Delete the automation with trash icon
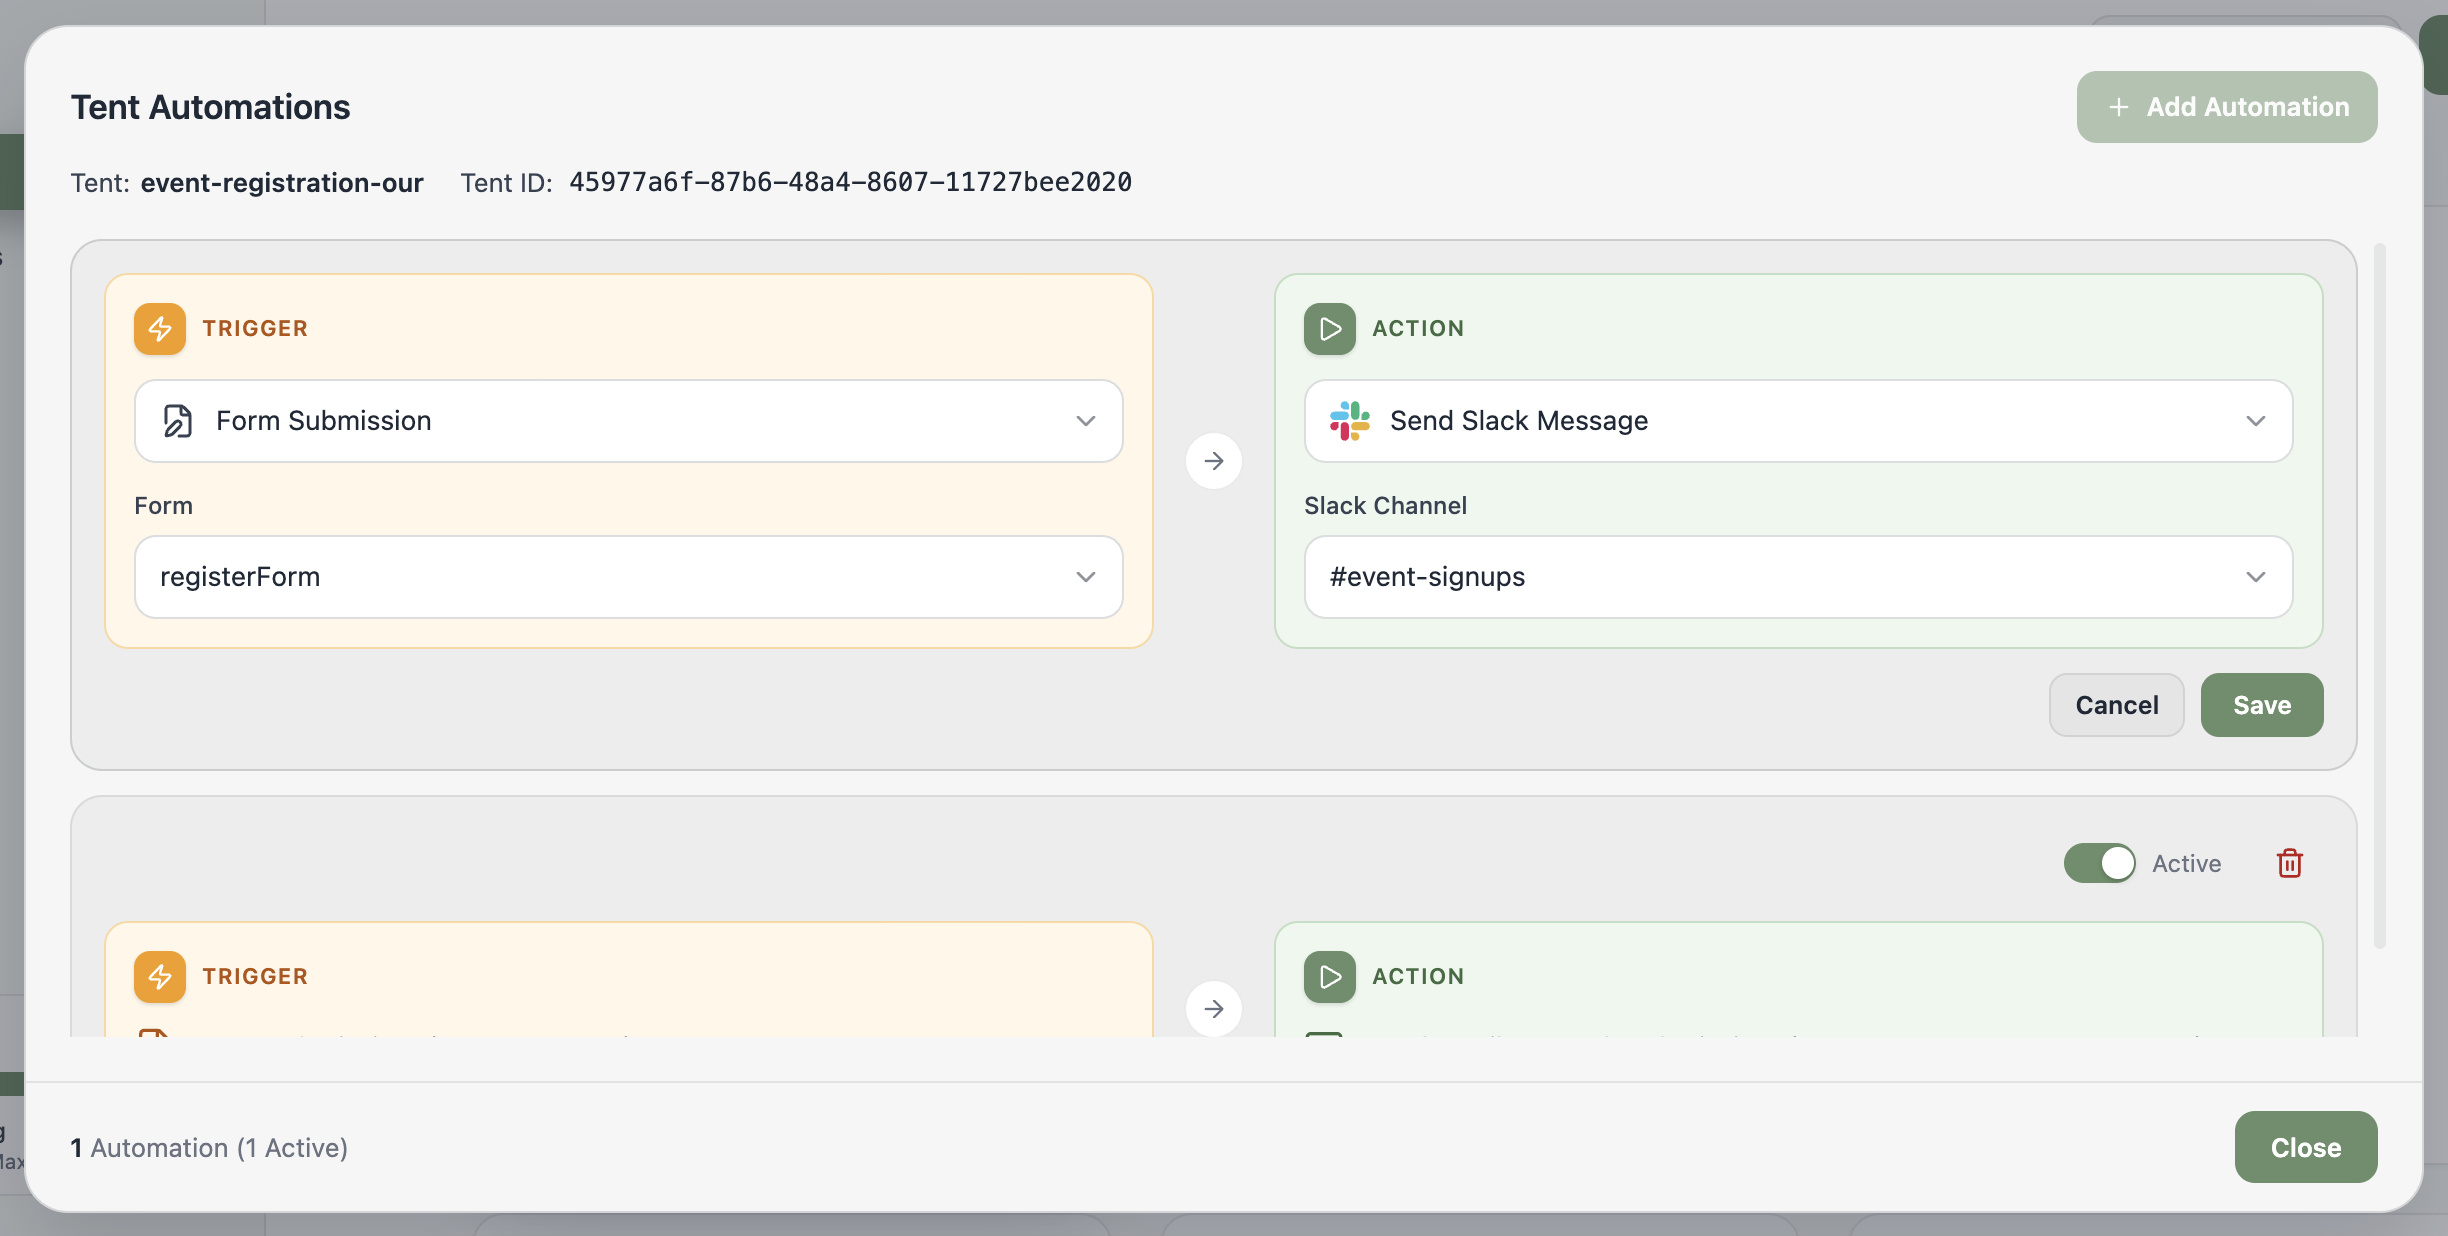 (x=2290, y=863)
